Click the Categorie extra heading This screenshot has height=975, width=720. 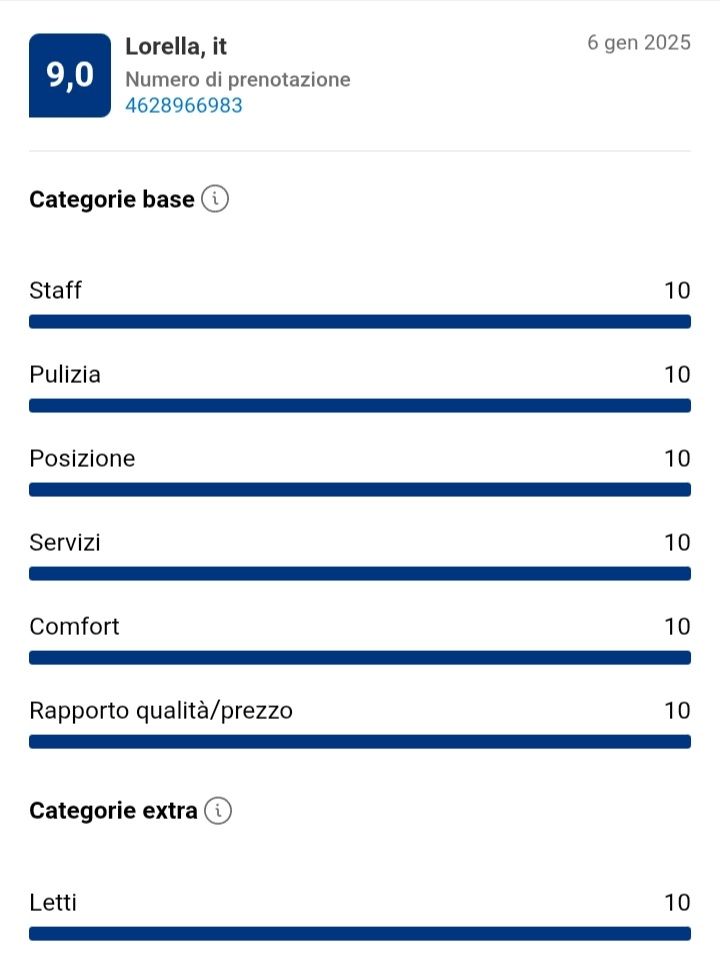[113, 810]
